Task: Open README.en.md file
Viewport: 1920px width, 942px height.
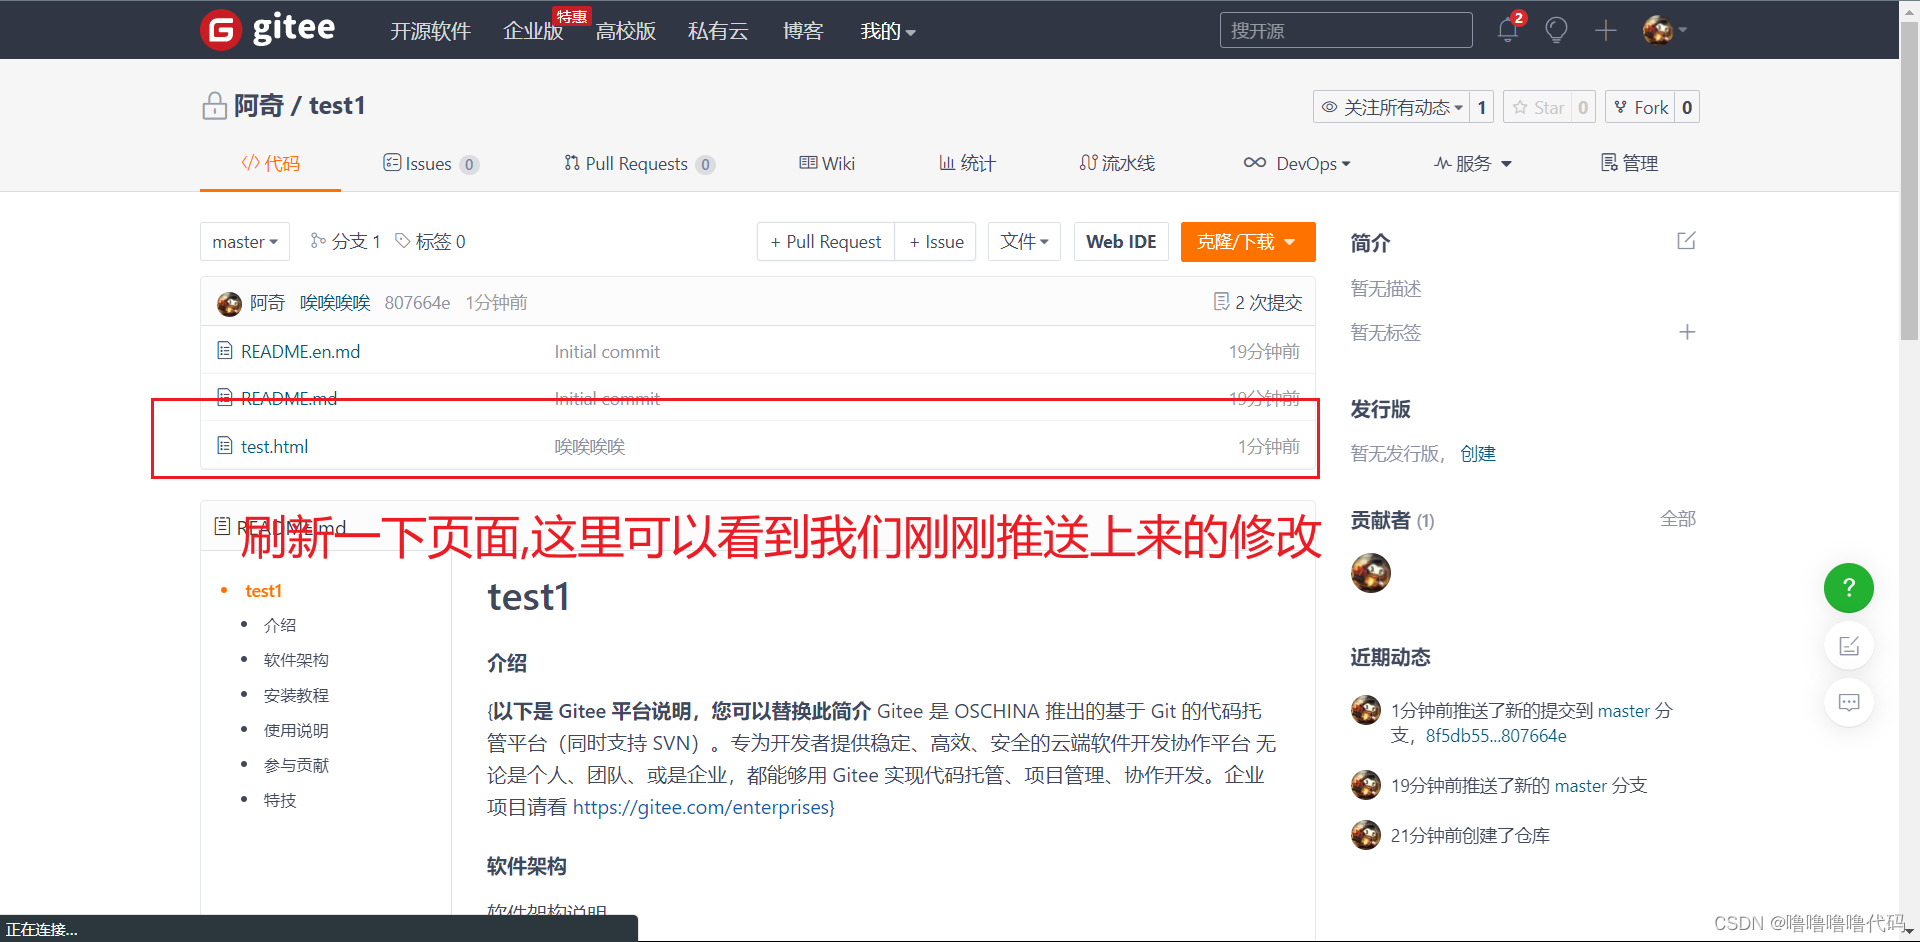Action: [300, 351]
